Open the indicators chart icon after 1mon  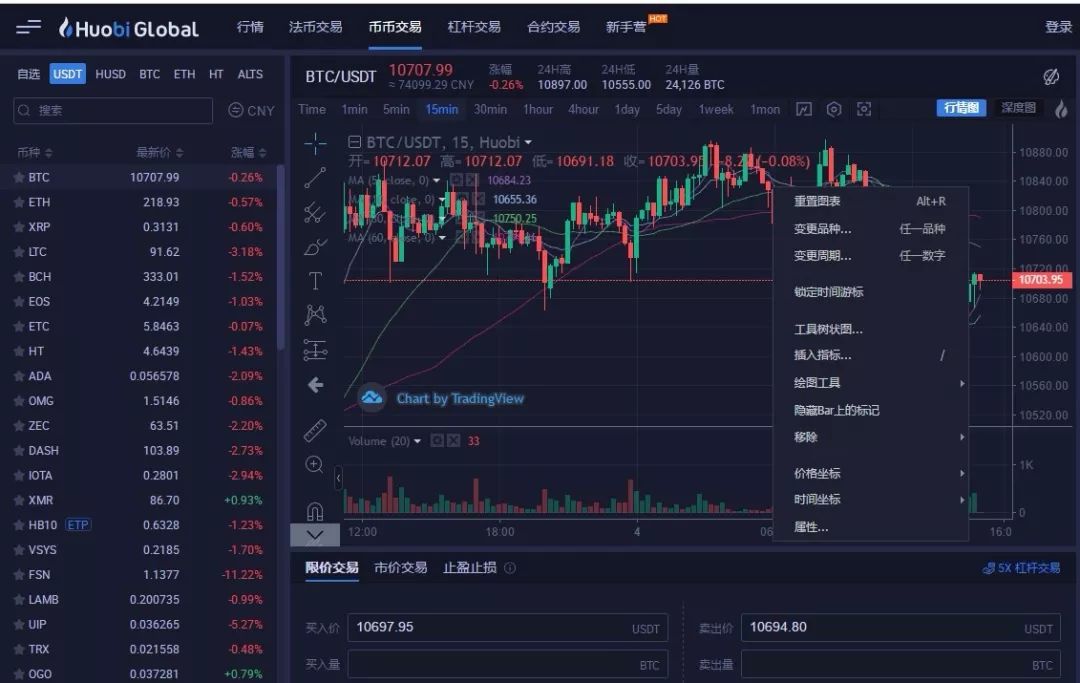coord(804,109)
